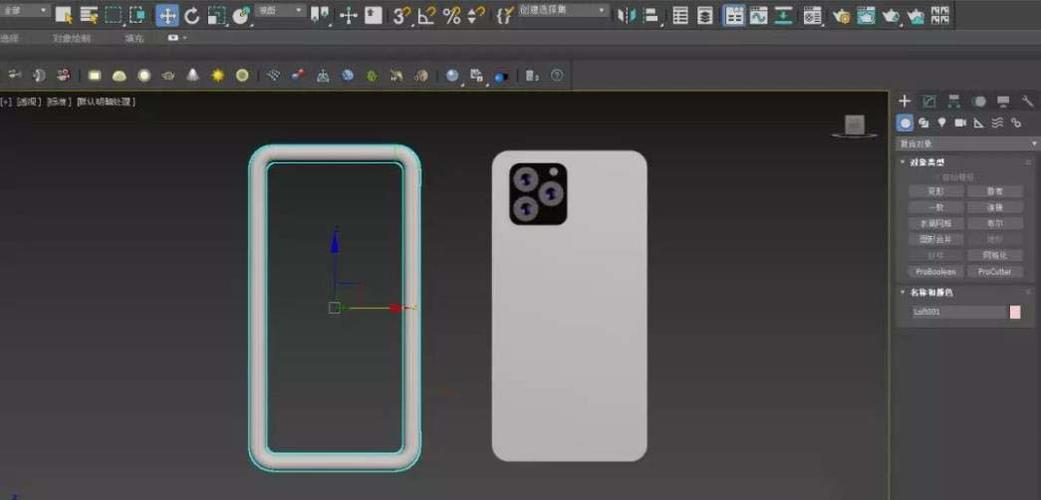
Task: Toggle Spinner Snap
Action: (475, 15)
